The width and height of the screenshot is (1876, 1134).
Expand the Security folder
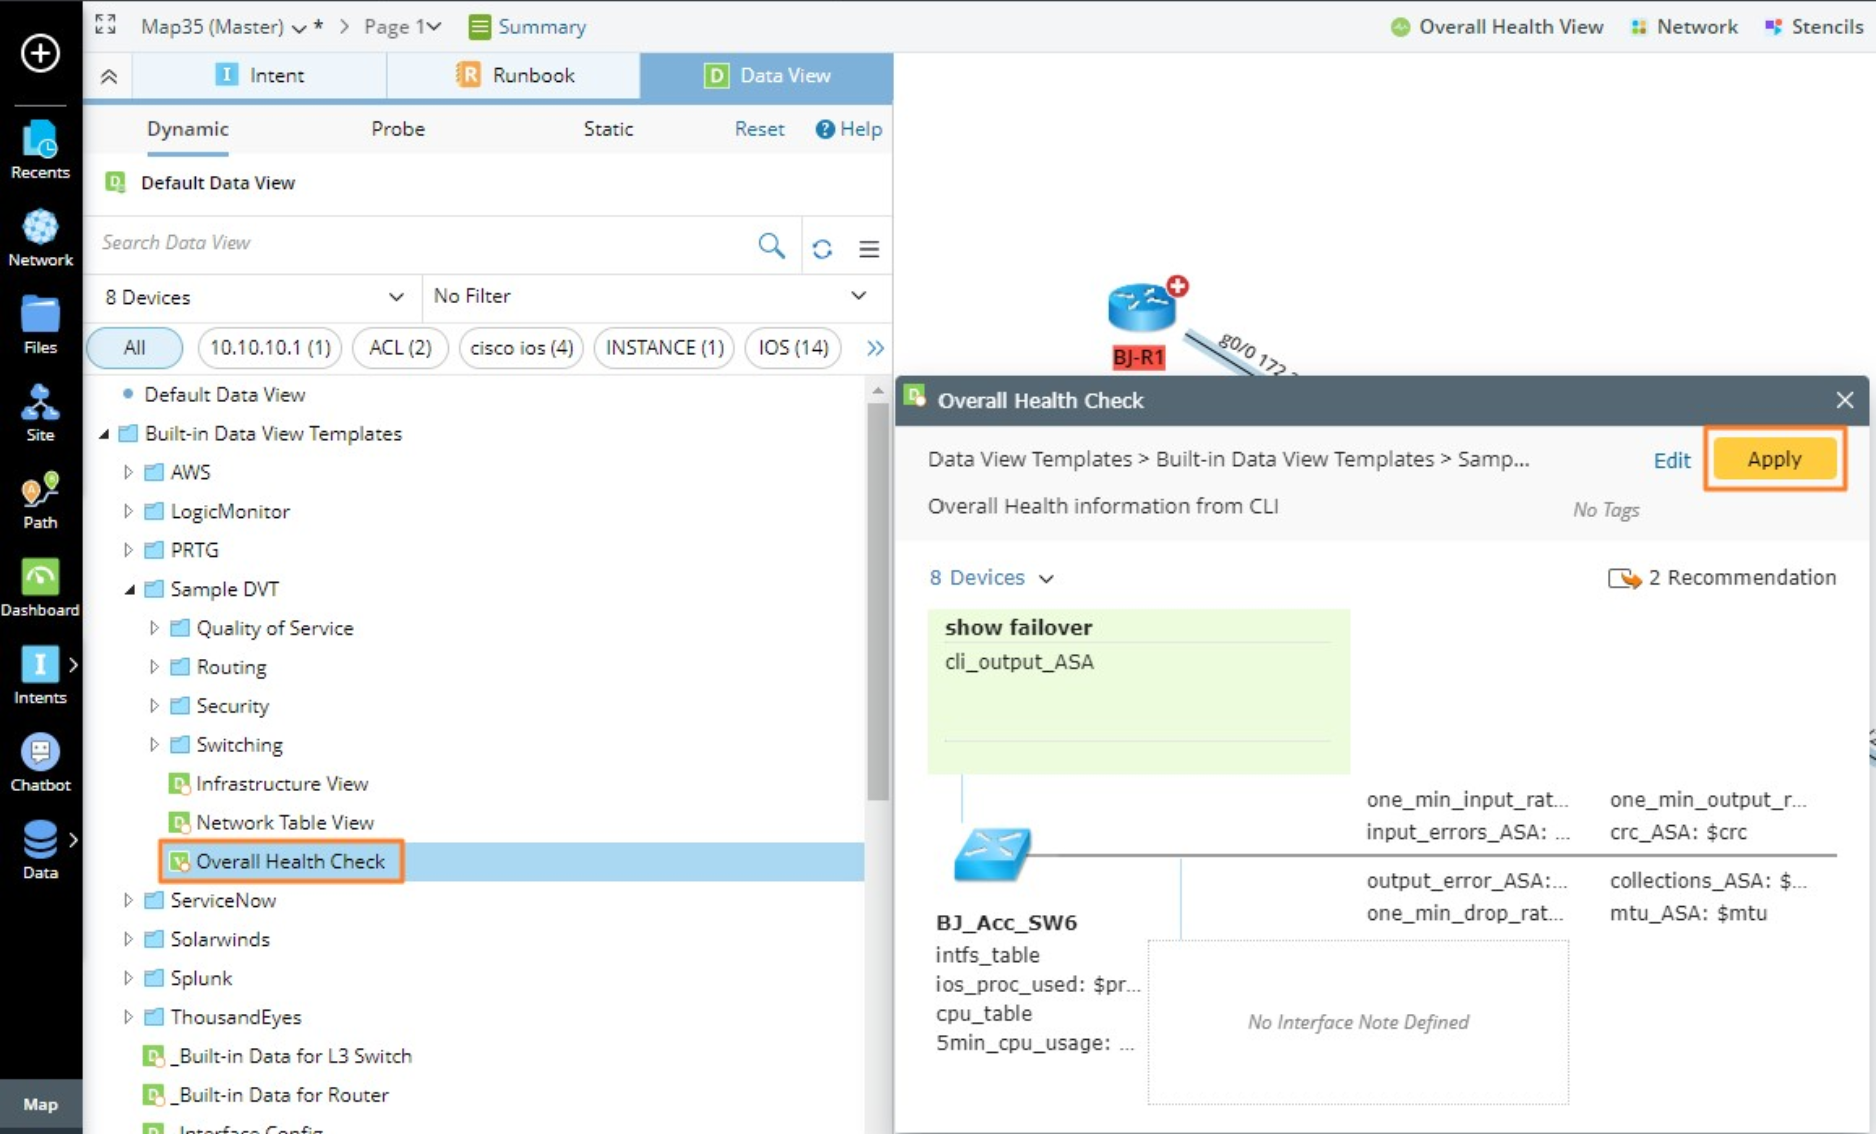[x=154, y=706]
